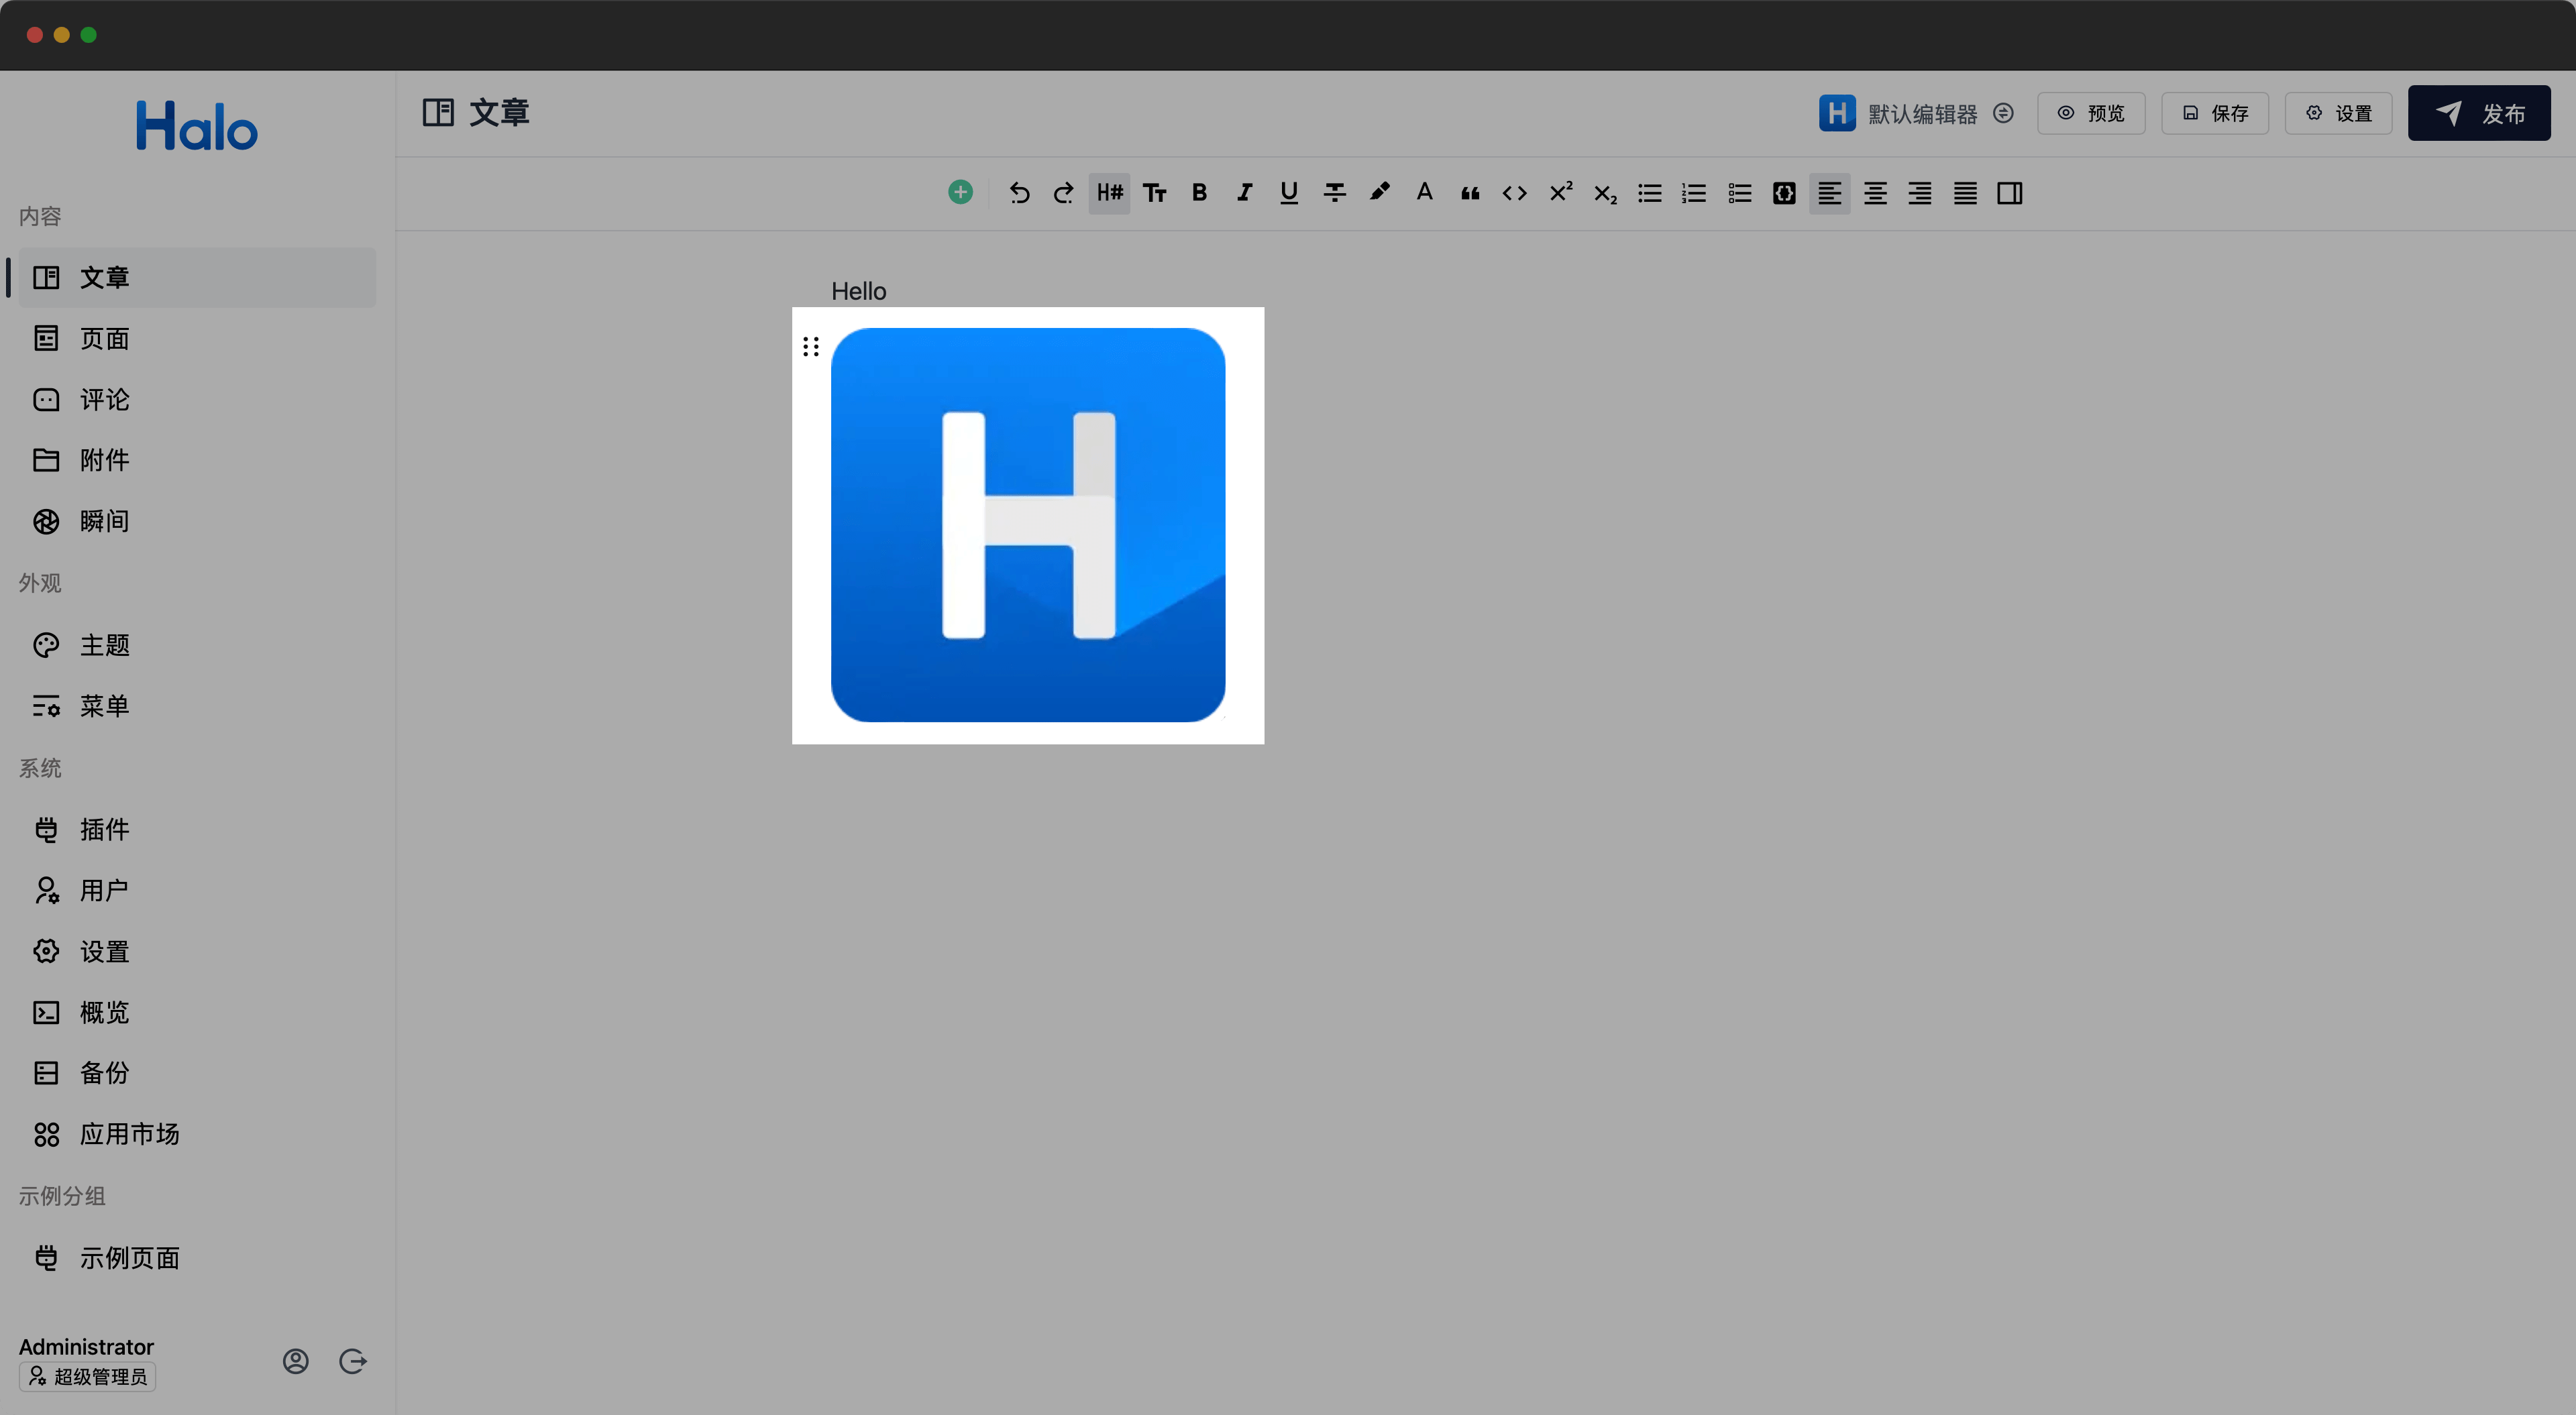
Task: Click the 发布 publish button
Action: [2479, 113]
